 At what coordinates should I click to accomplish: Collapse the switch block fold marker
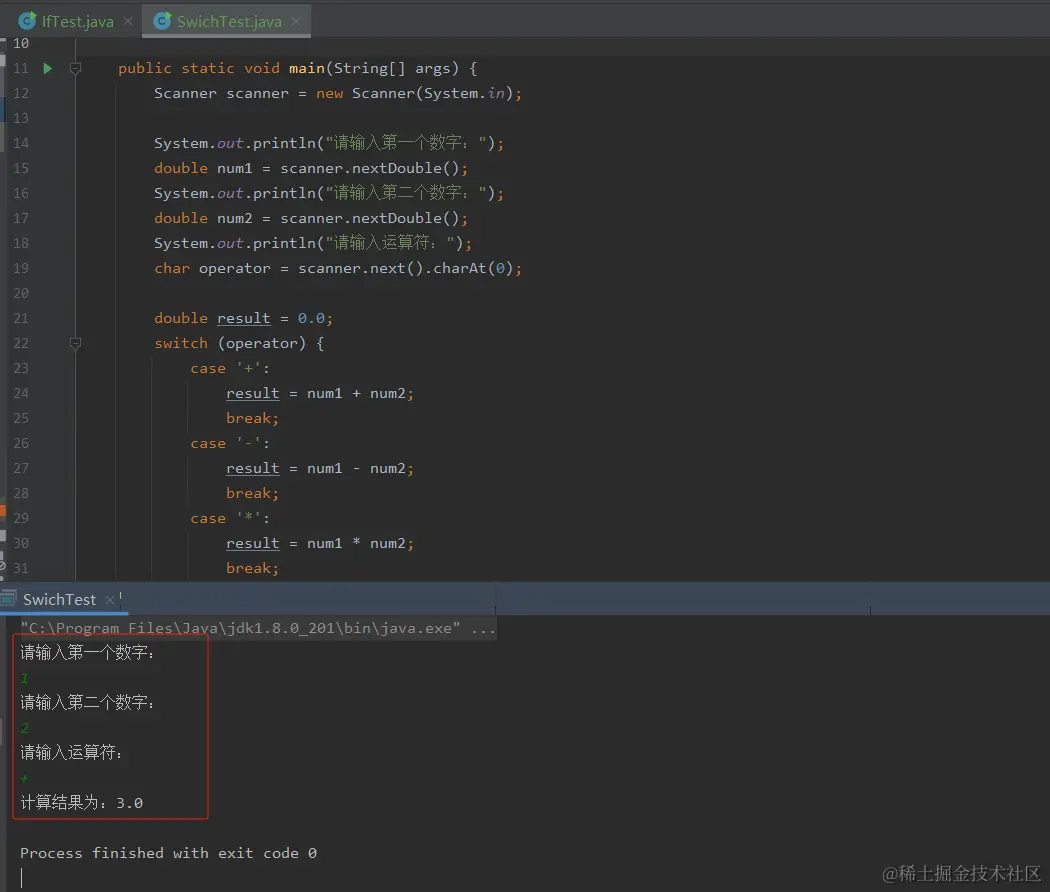pyautogui.click(x=76, y=344)
